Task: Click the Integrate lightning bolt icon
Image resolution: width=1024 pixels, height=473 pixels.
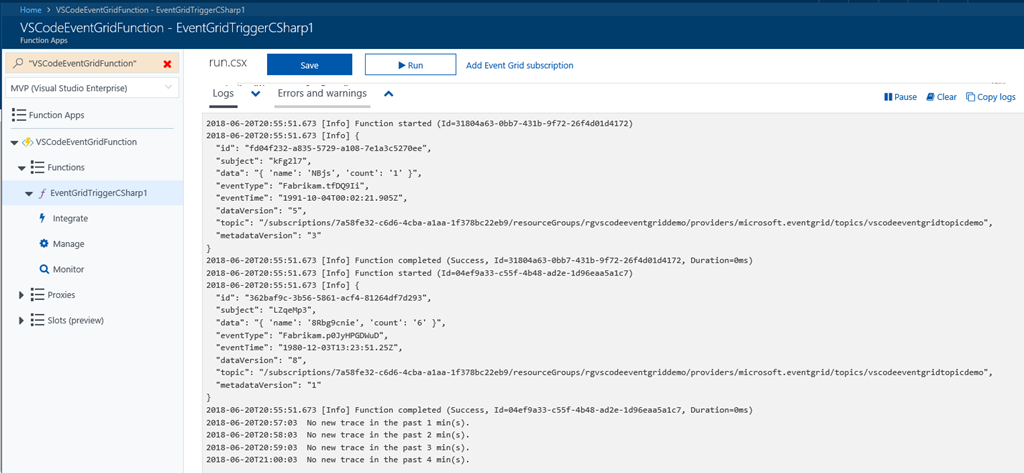Action: pyautogui.click(x=43, y=218)
